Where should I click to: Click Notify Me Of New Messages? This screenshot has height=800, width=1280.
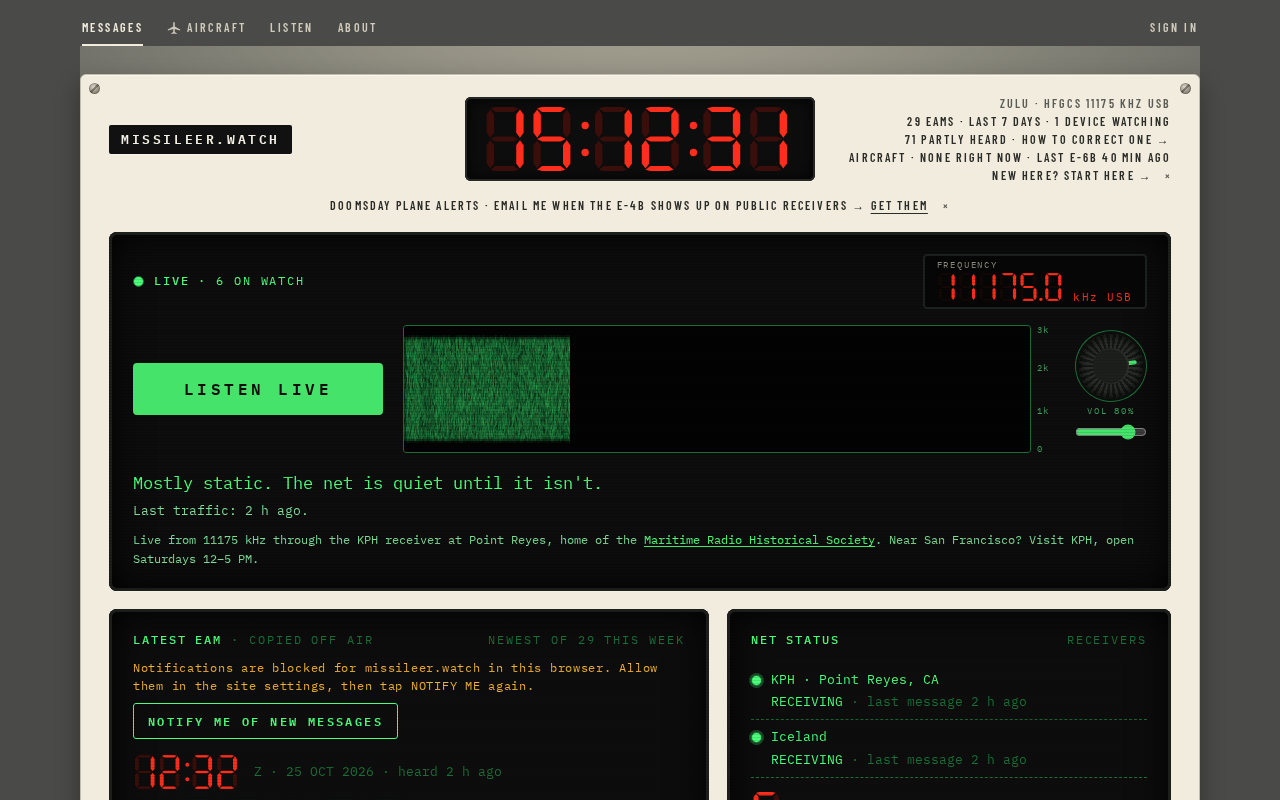coord(265,721)
